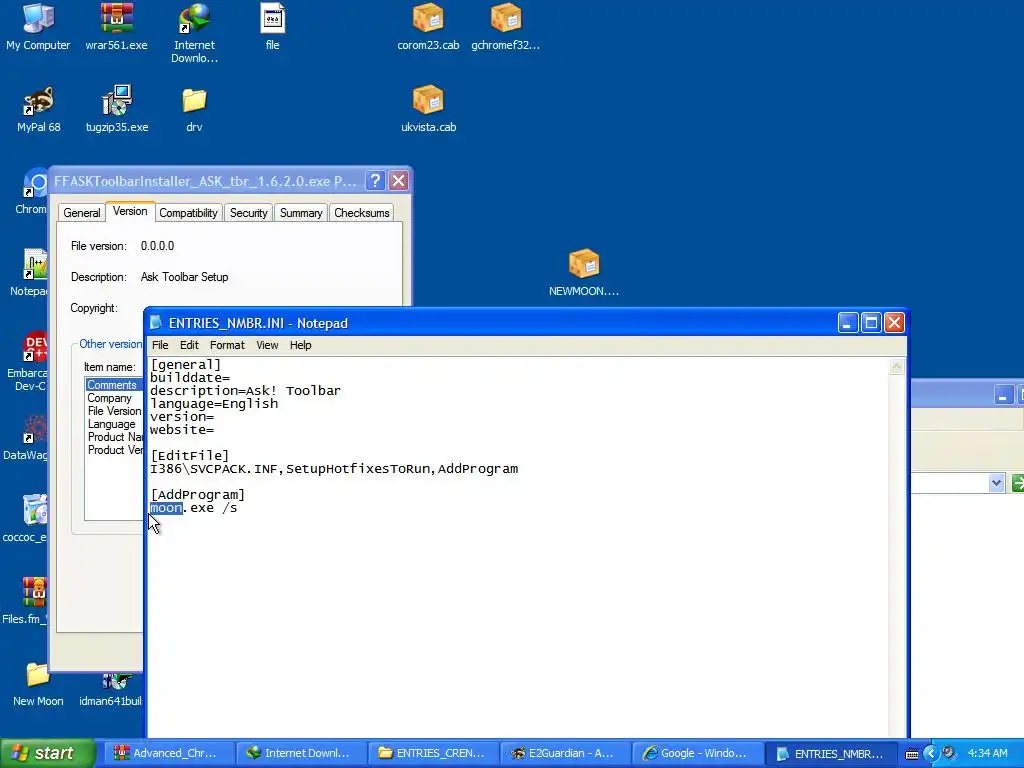This screenshot has height=768, width=1024.
Task: Select Product Name in Item name list
Action: (115, 437)
